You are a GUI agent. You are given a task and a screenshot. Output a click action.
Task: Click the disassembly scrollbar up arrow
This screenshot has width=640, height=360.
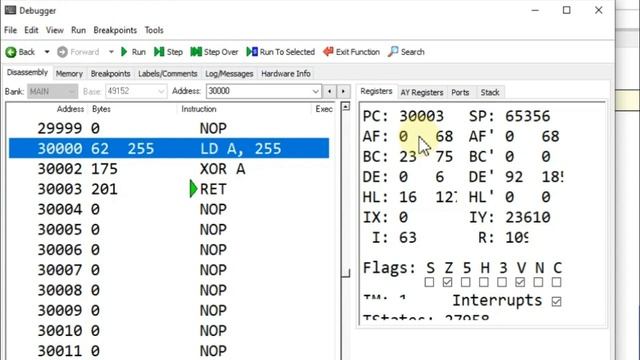(346, 107)
